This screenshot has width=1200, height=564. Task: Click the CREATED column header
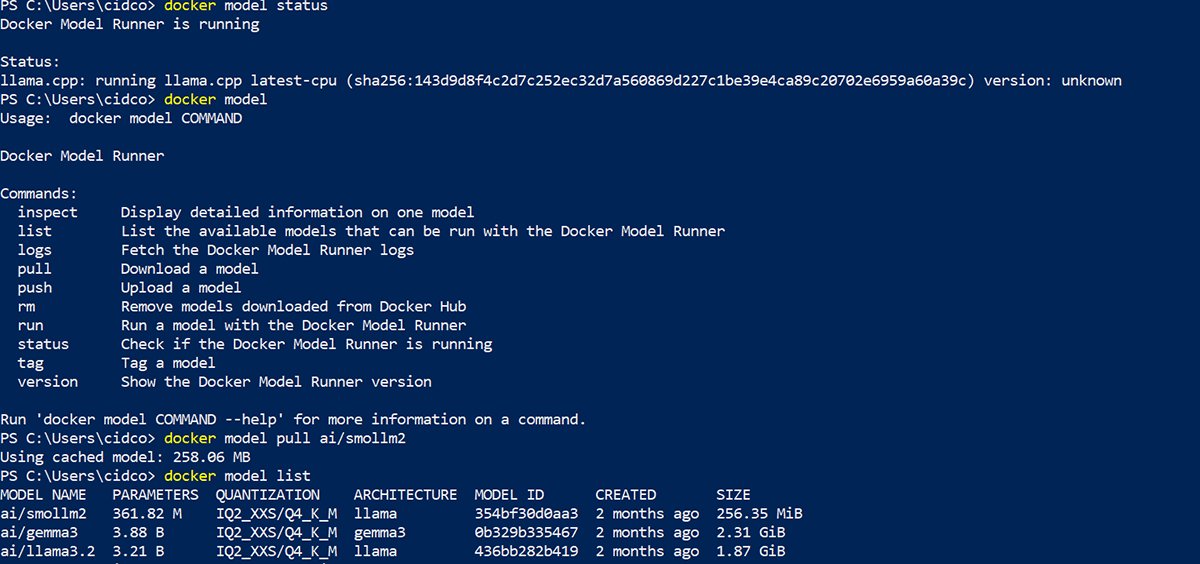point(625,494)
